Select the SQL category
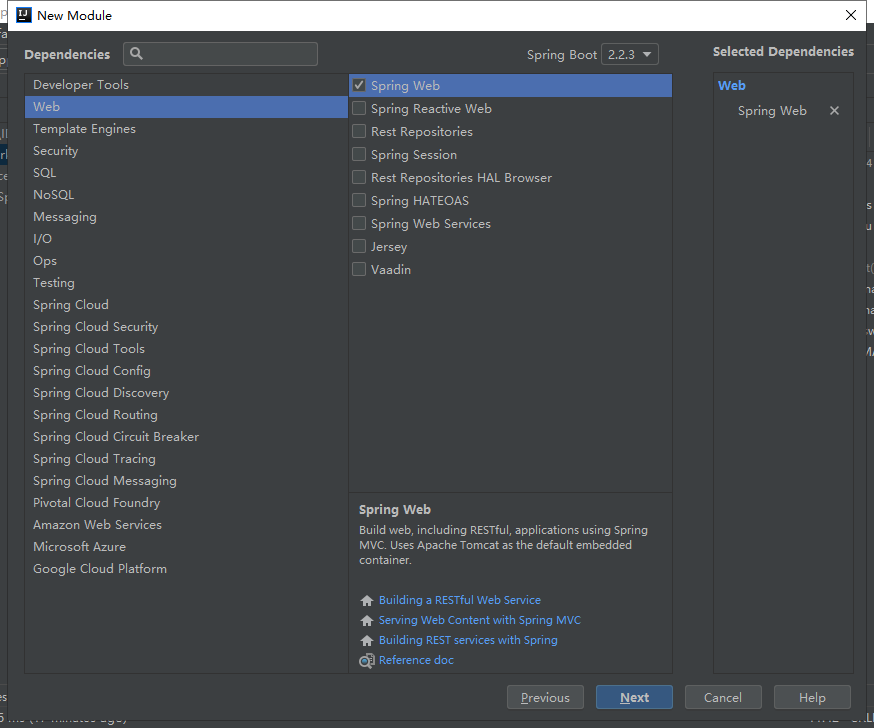 [44, 173]
